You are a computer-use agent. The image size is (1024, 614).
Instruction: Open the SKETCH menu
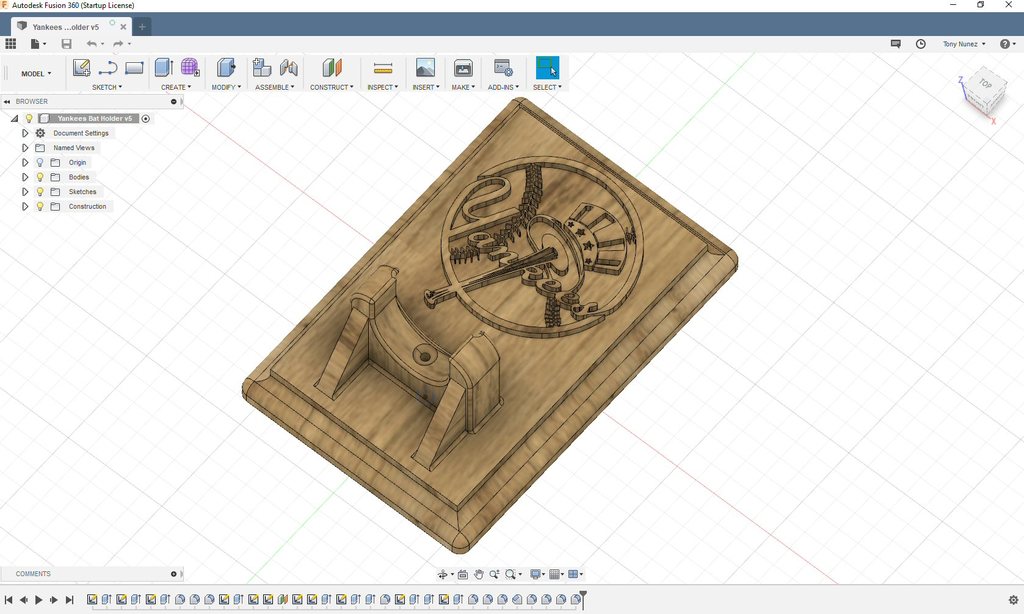tap(106, 87)
